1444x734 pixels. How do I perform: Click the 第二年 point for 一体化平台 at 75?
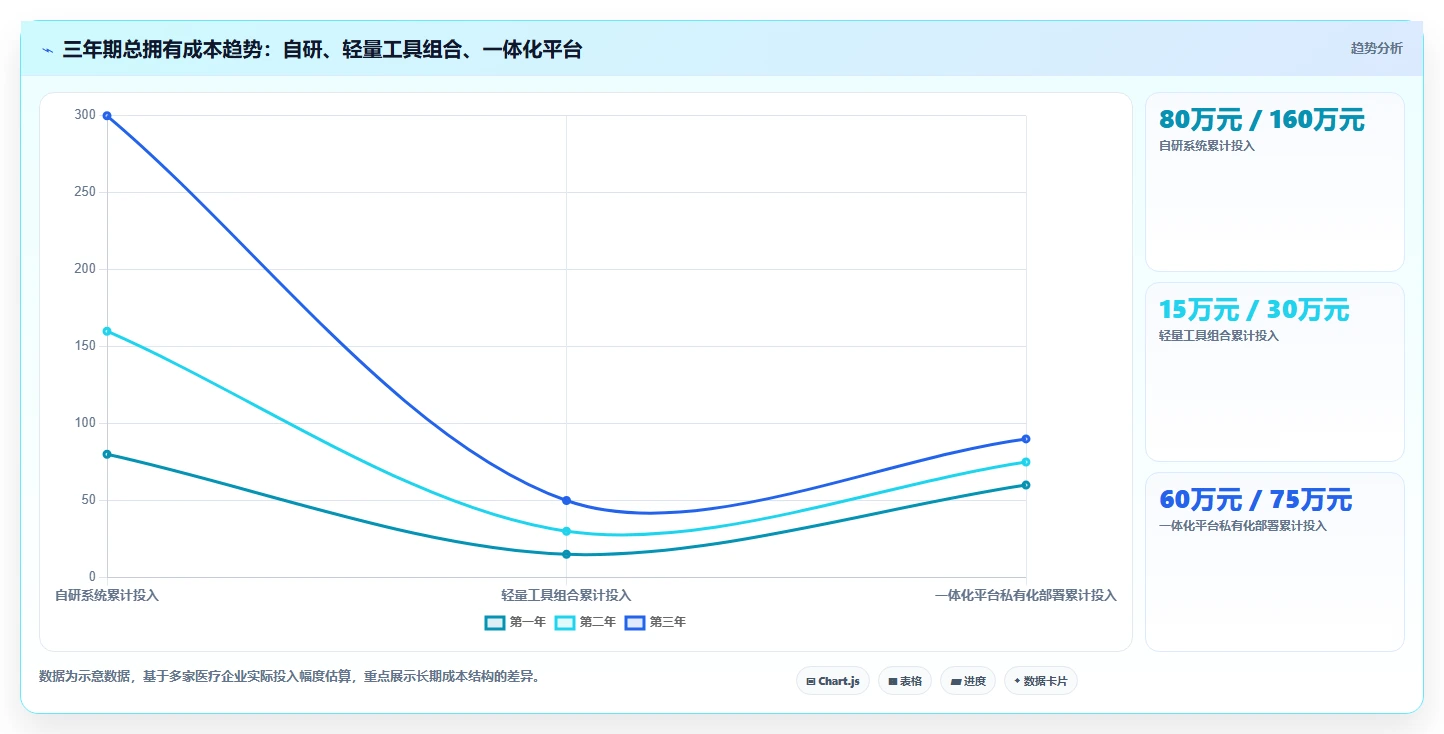pos(1026,462)
